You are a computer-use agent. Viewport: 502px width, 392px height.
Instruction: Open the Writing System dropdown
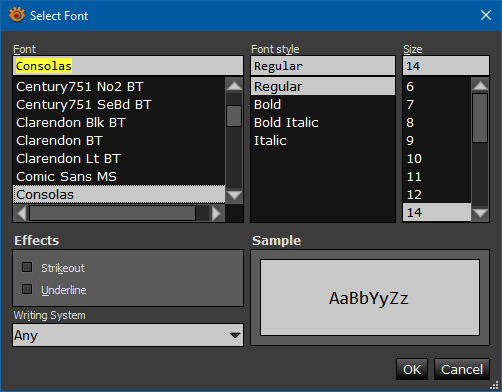pyautogui.click(x=128, y=335)
